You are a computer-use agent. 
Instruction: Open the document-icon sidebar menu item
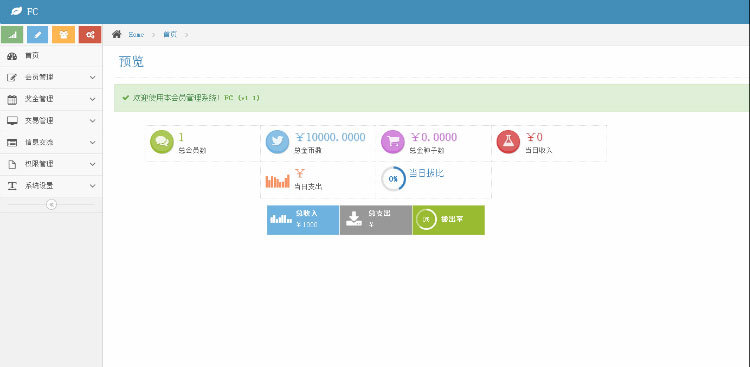[x=51, y=164]
